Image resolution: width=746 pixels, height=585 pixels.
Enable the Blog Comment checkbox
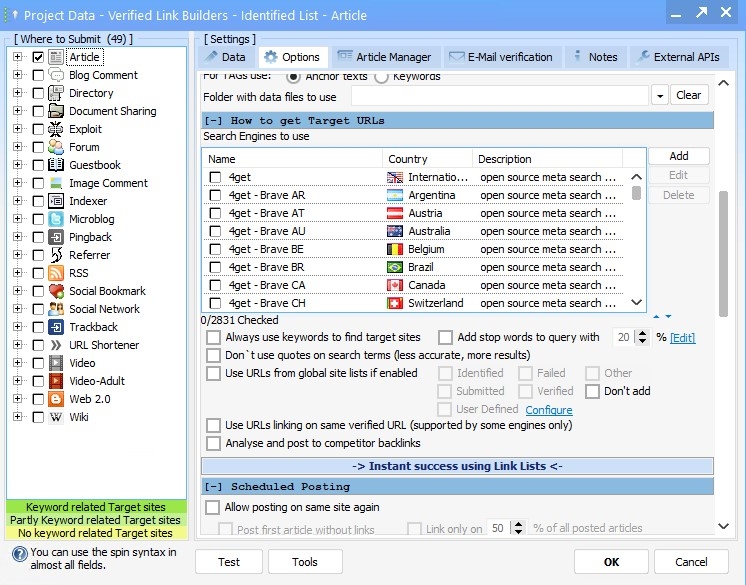(x=38, y=75)
